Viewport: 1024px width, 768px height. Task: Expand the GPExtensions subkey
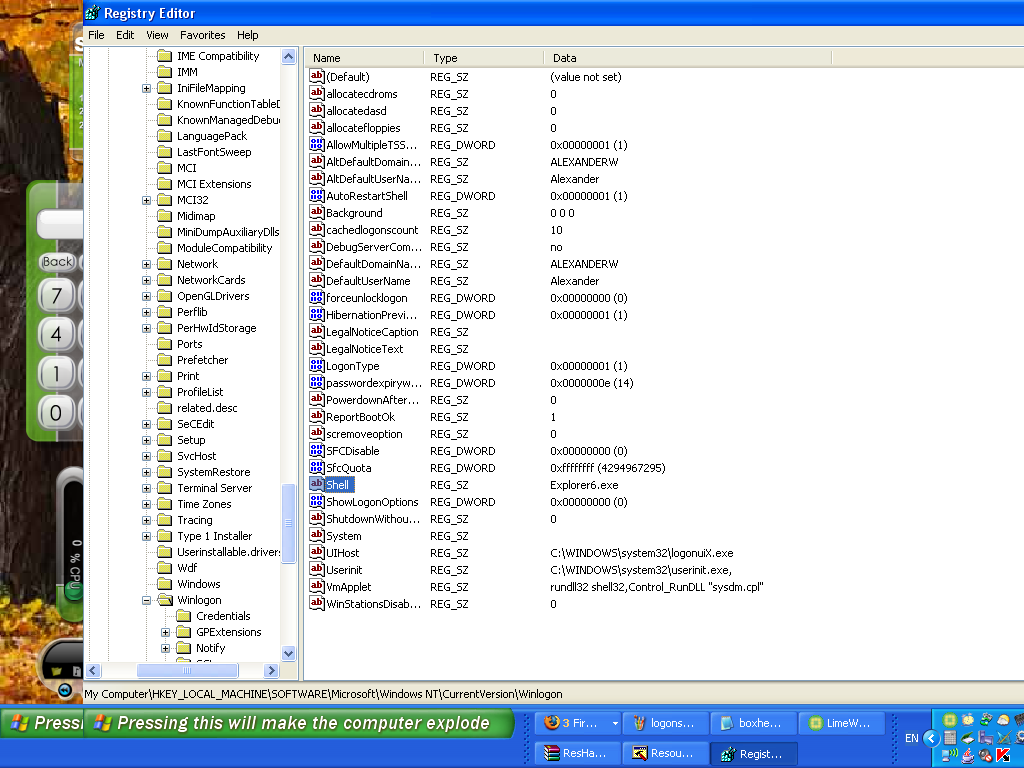(166, 632)
